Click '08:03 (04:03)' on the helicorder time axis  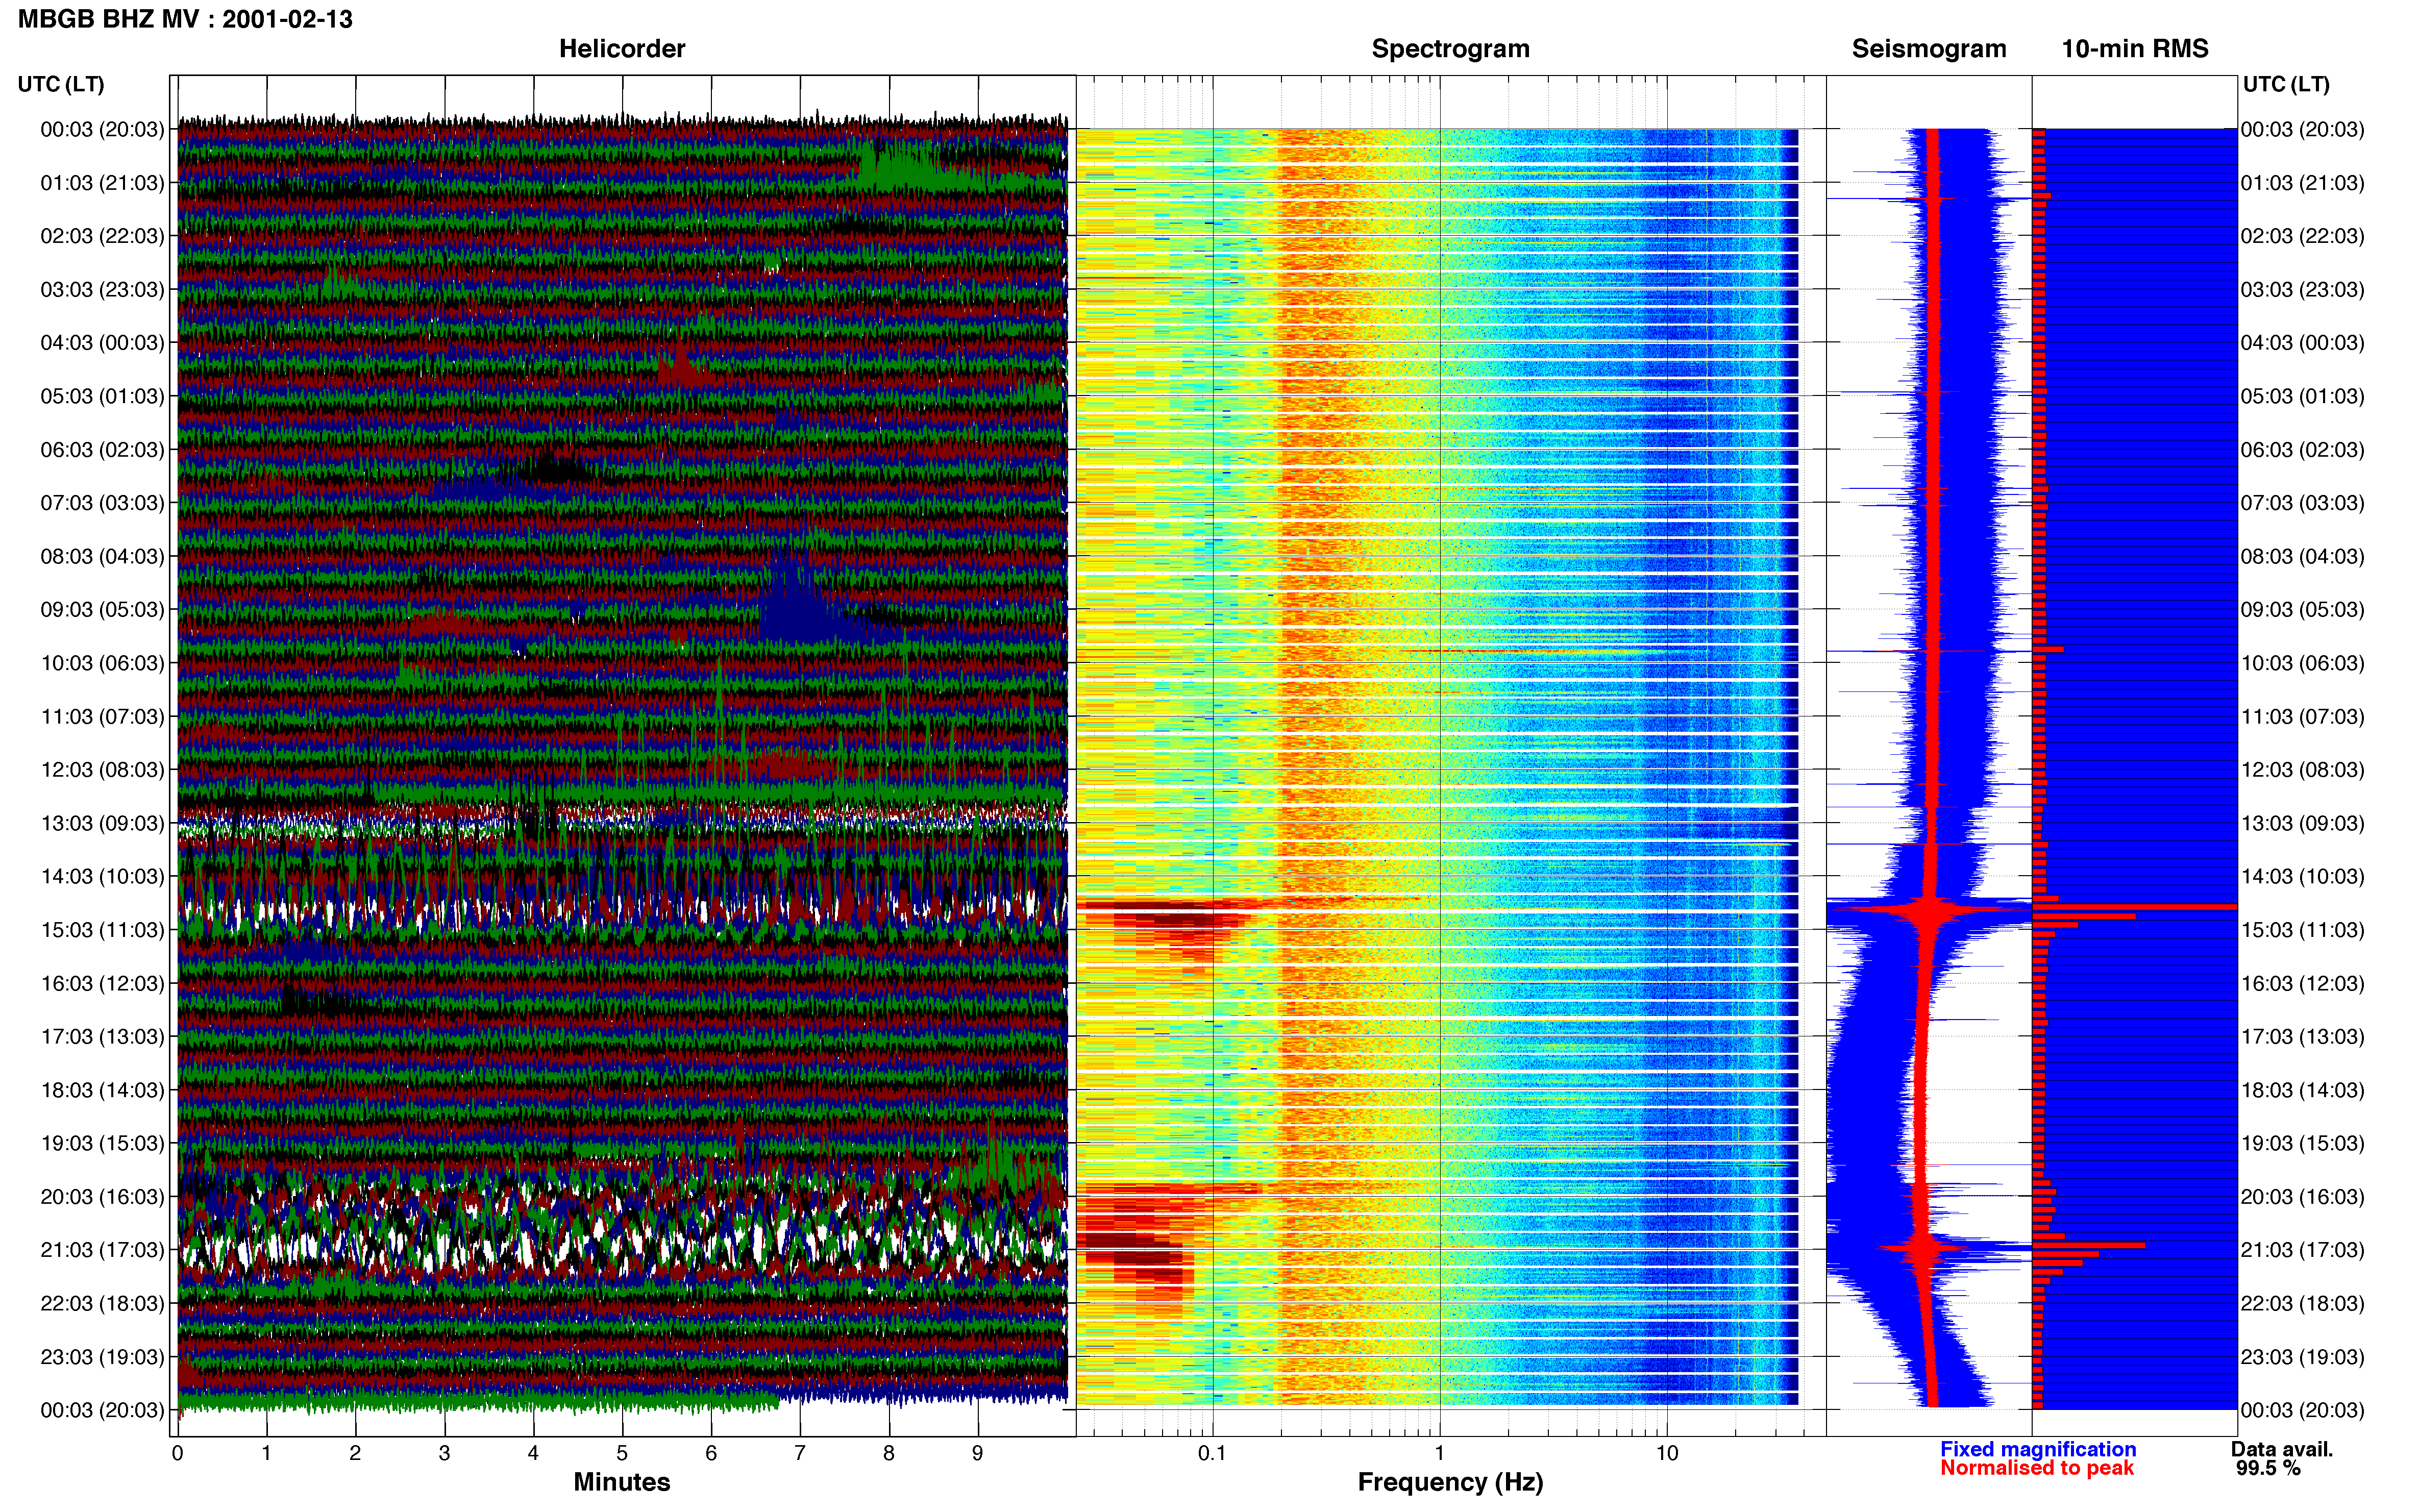[102, 556]
